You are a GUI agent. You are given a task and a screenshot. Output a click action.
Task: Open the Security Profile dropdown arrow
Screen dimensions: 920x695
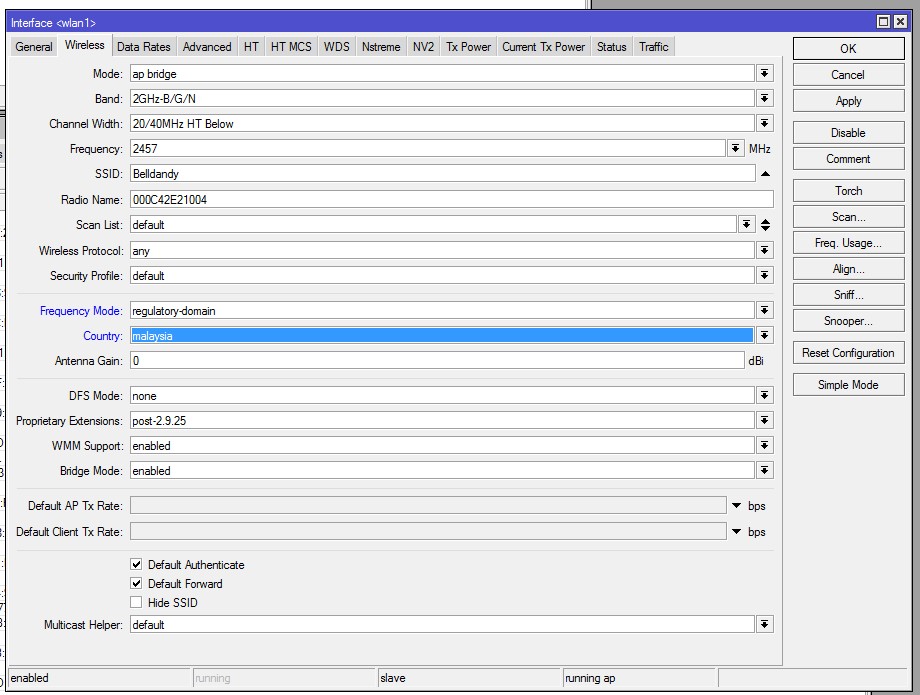pos(765,276)
